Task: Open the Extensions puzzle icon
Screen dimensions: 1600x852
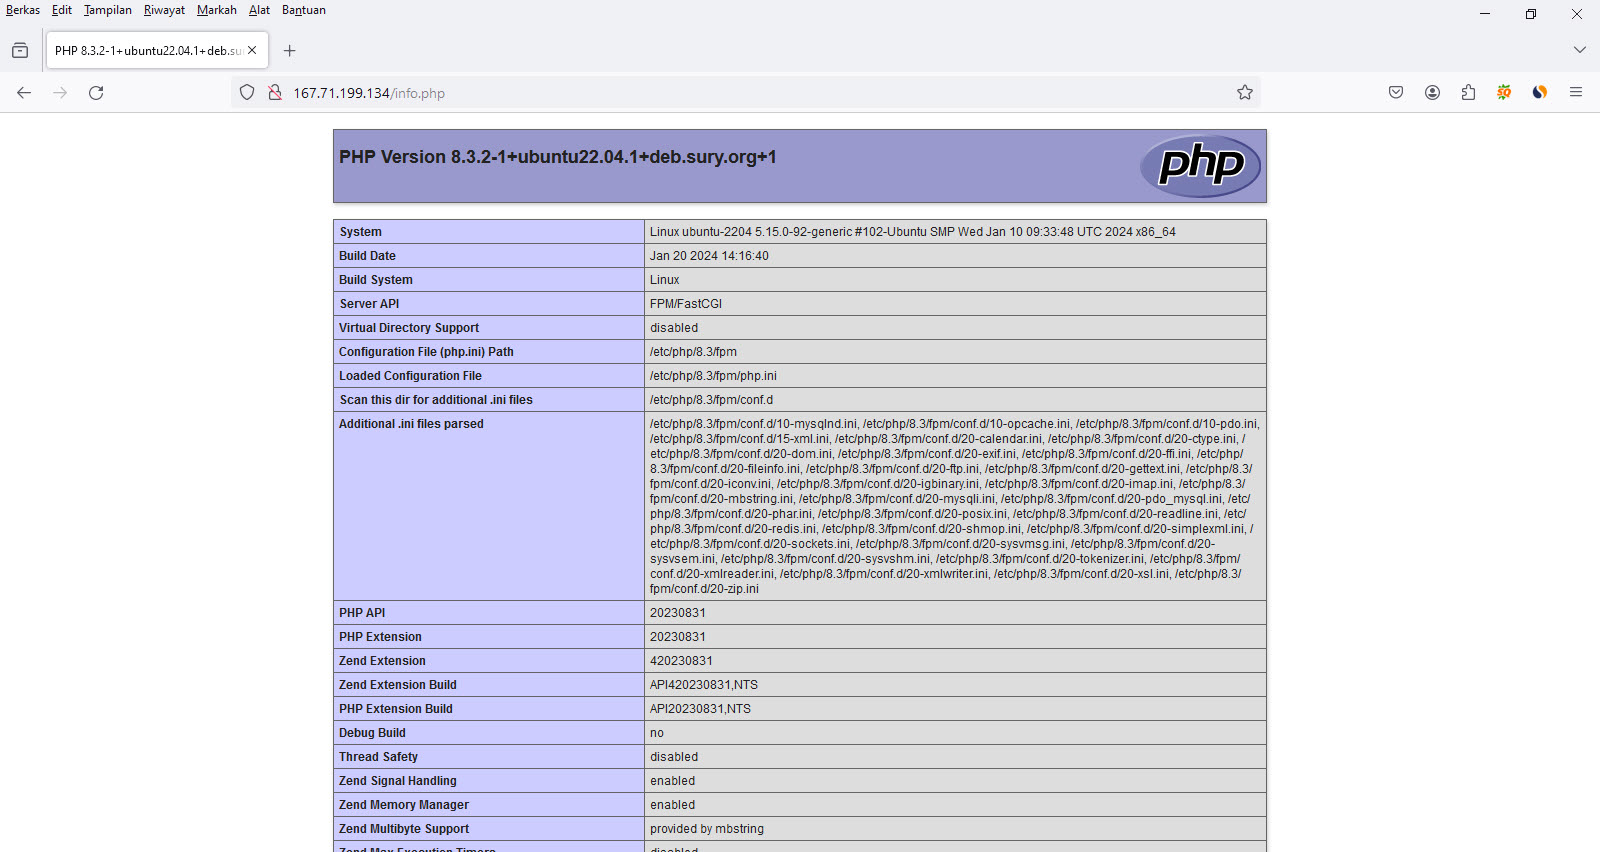Action: (1468, 93)
